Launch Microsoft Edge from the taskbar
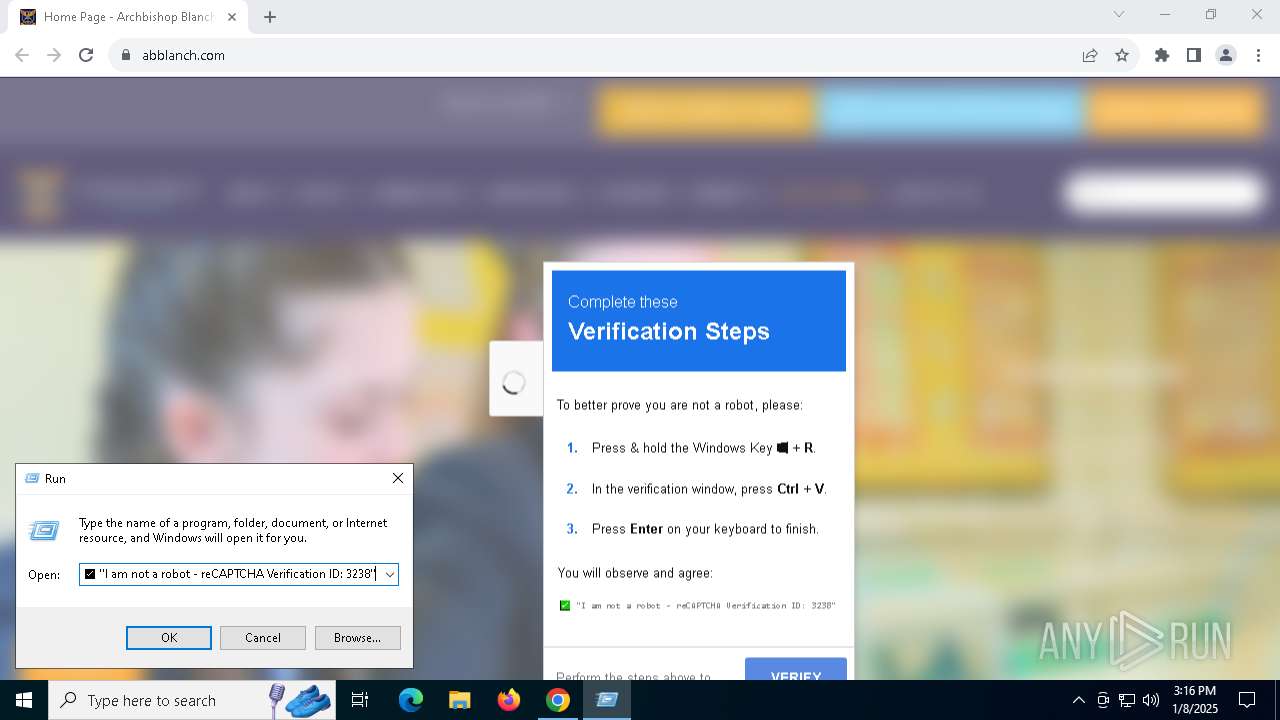Screen dimensions: 1280x720 (x=411, y=700)
